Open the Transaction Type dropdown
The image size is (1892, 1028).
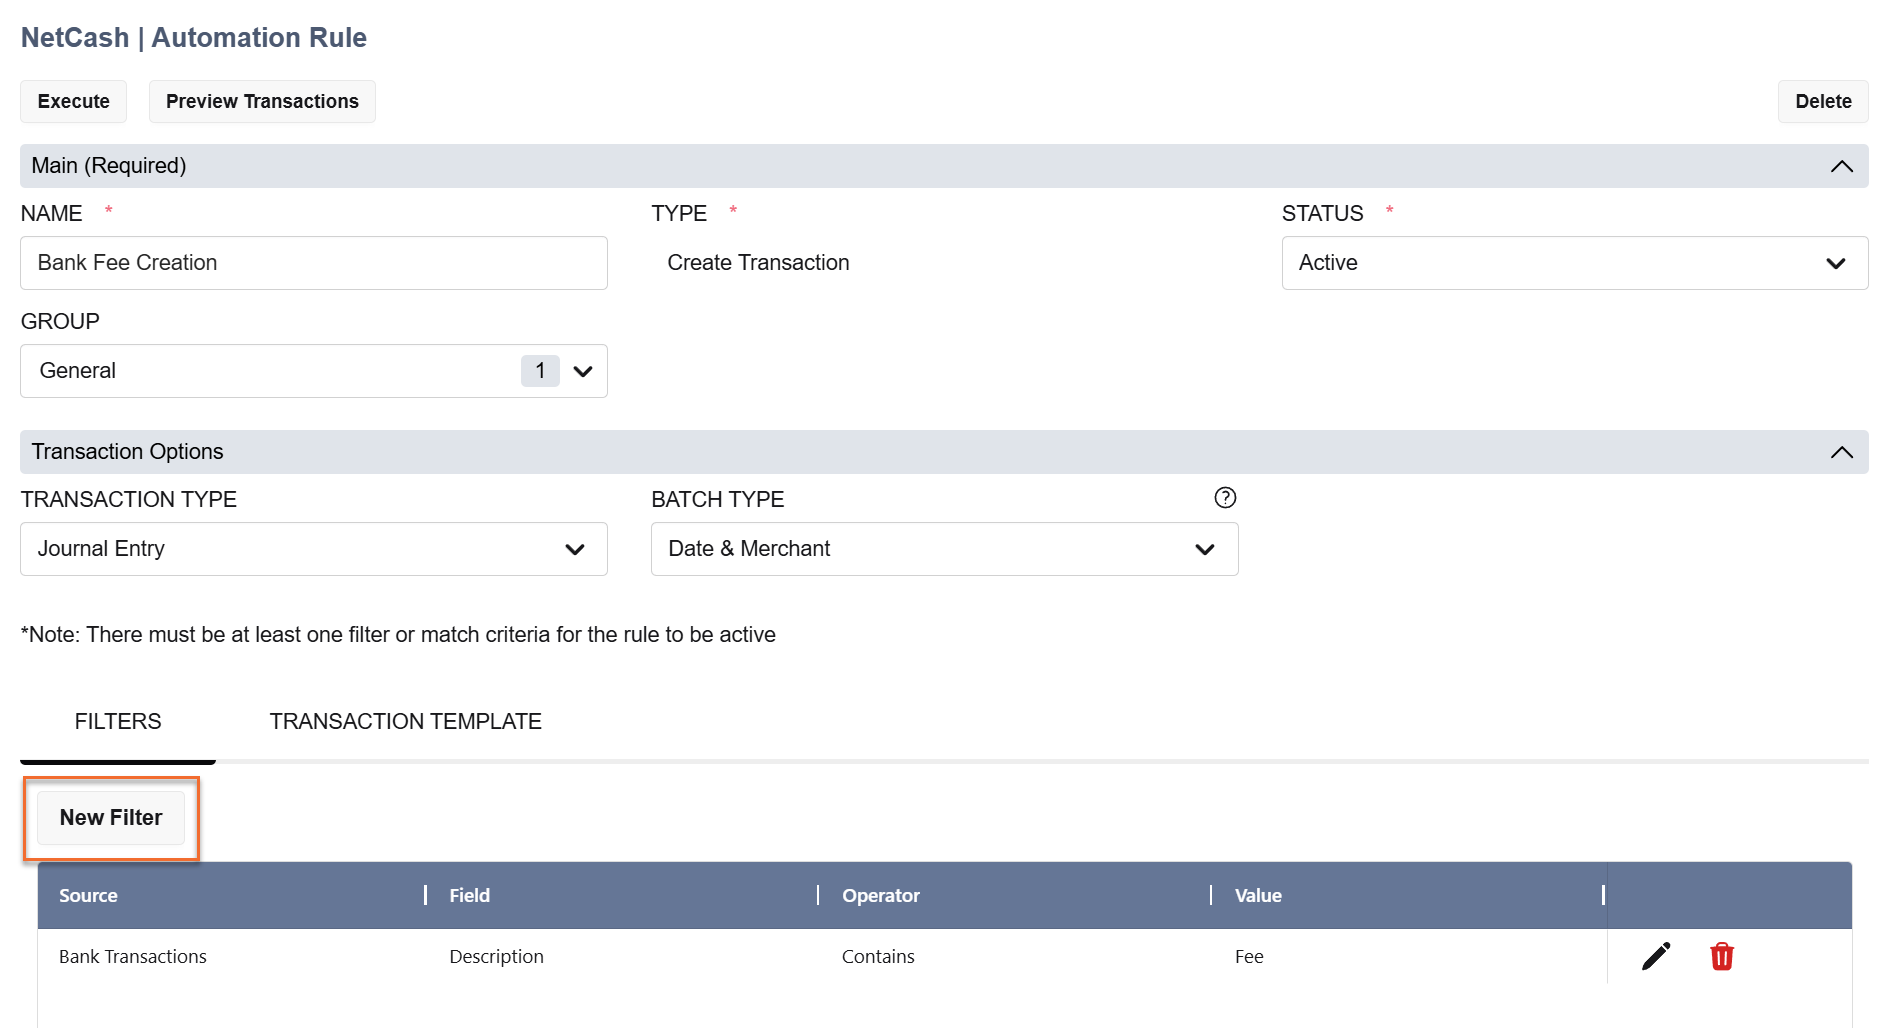313,549
